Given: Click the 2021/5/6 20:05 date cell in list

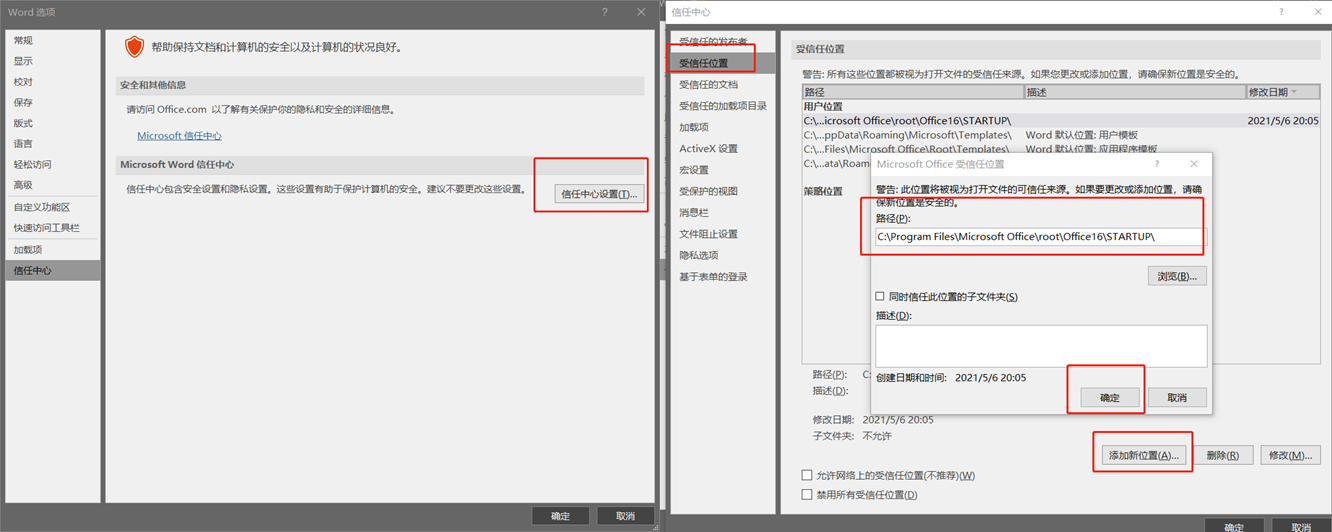Looking at the screenshot, I should (1283, 120).
